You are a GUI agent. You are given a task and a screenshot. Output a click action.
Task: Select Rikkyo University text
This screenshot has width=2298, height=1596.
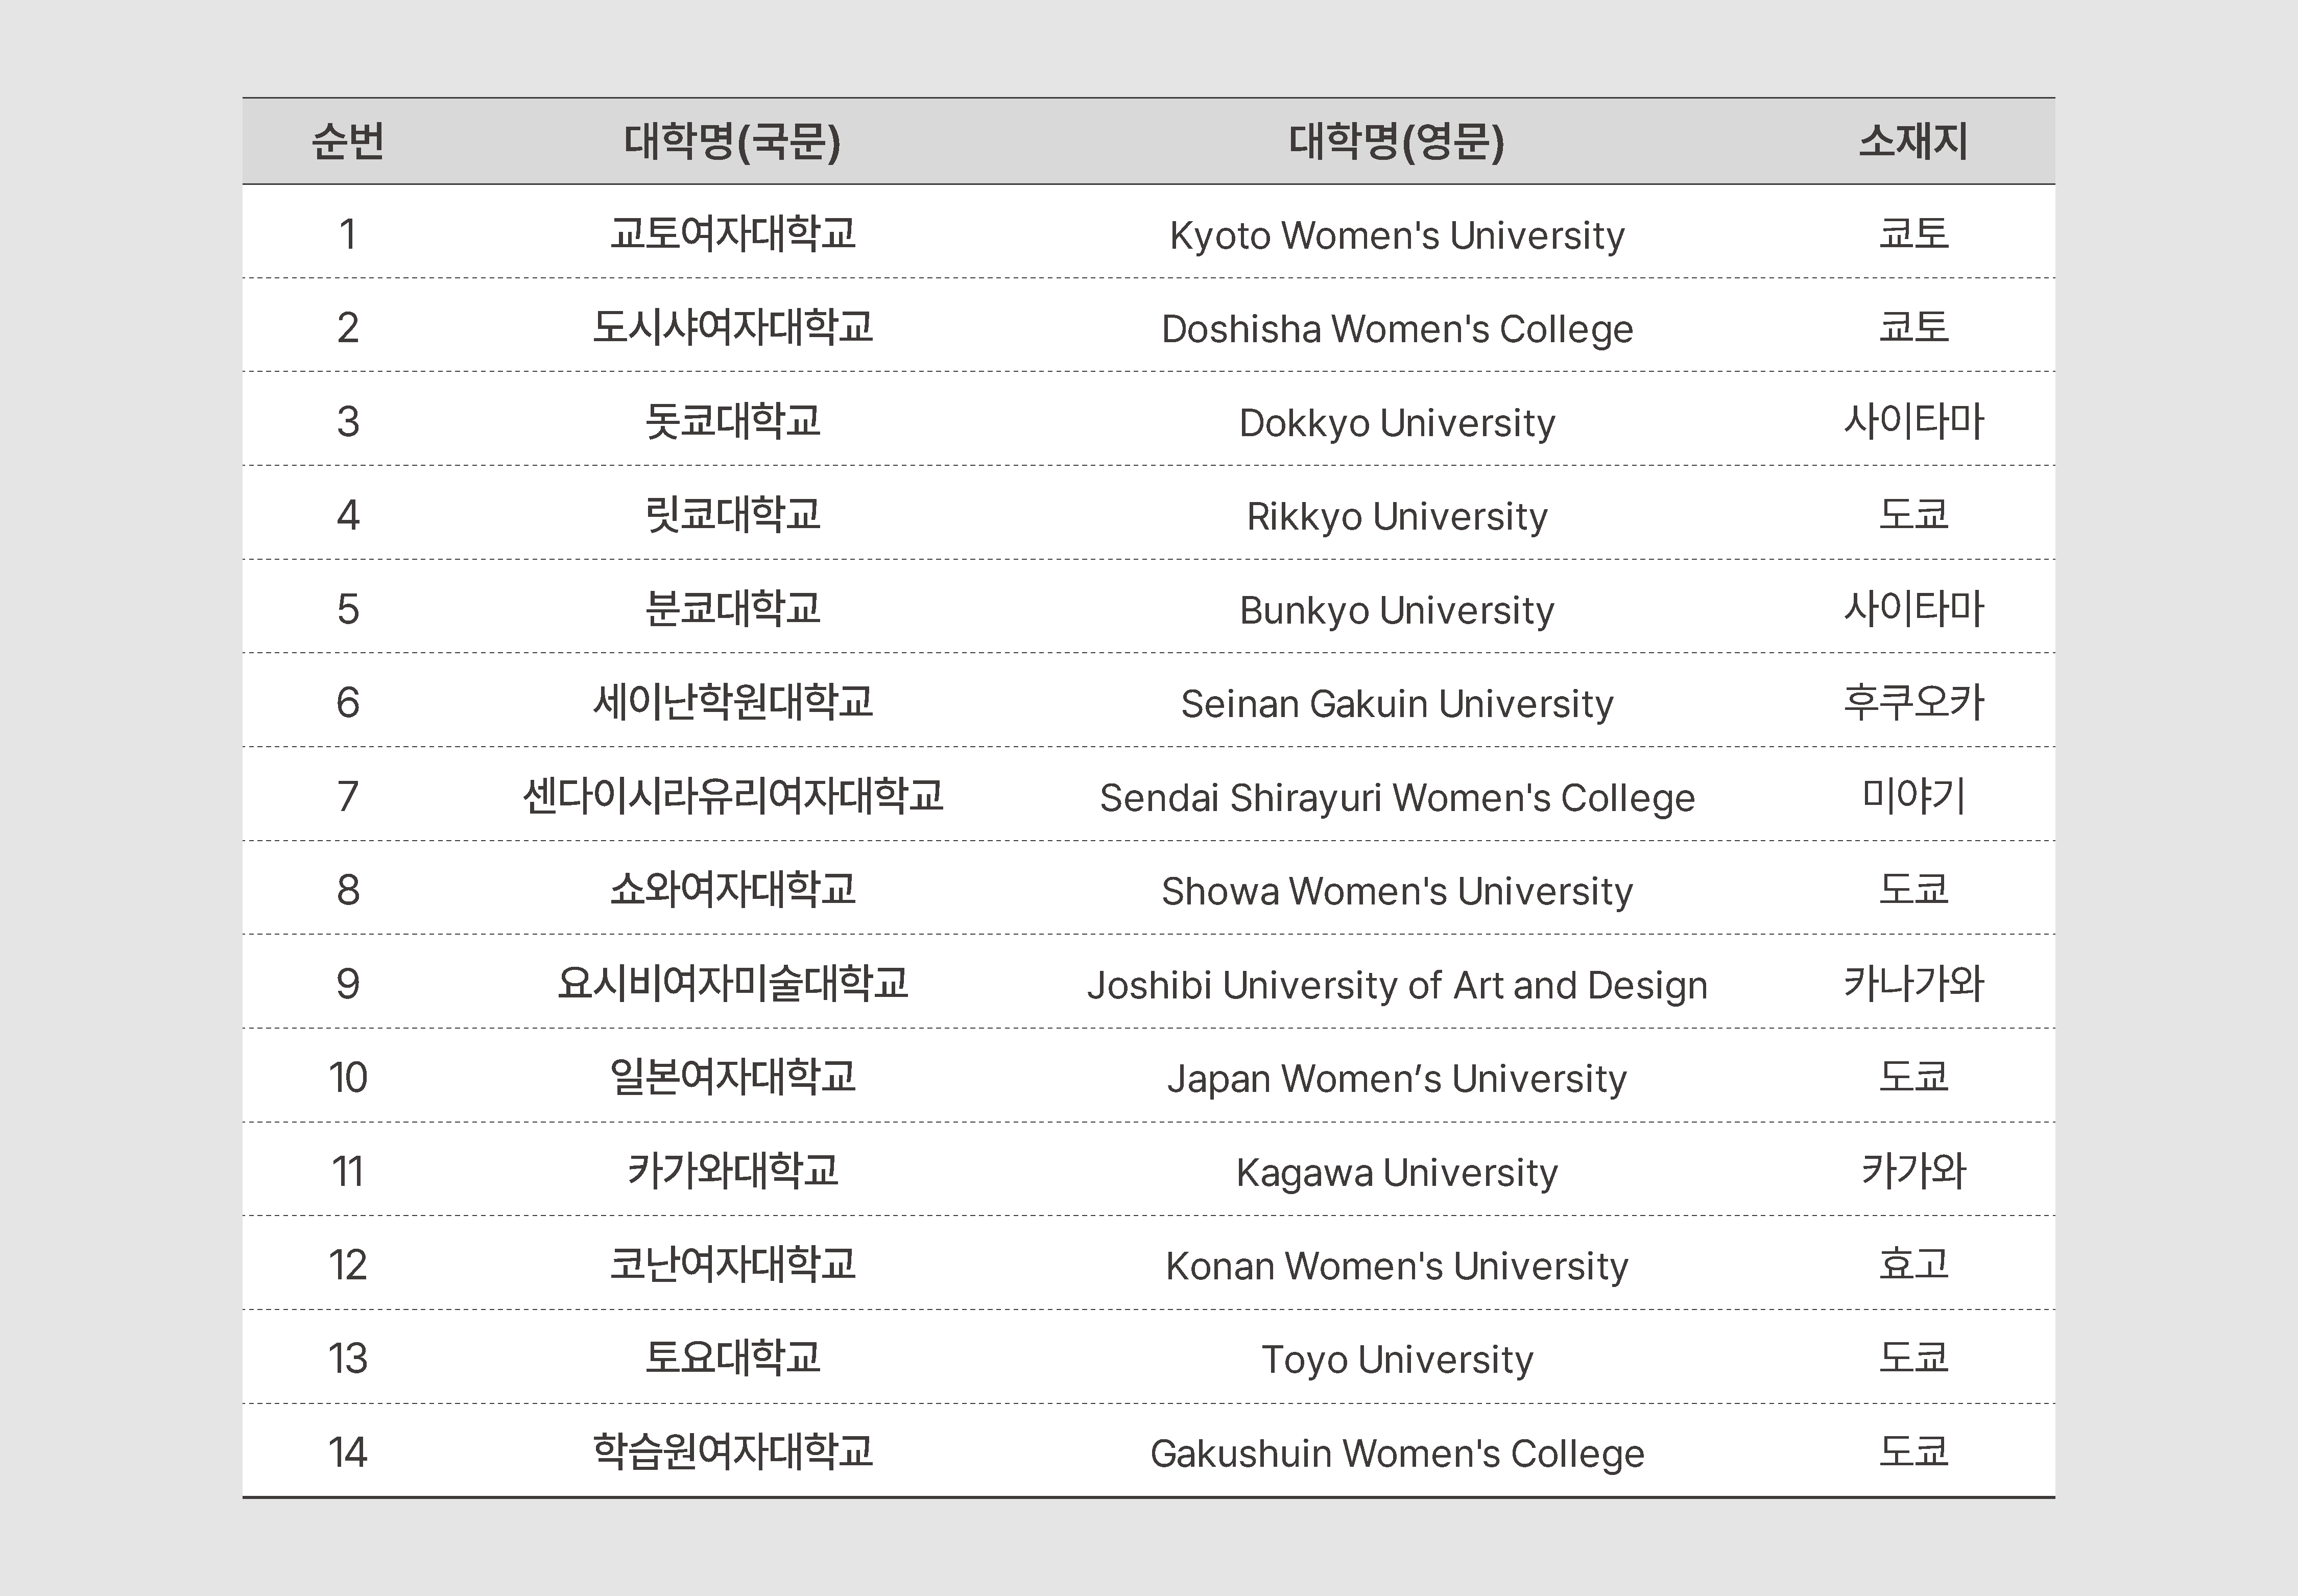[x=1397, y=517]
